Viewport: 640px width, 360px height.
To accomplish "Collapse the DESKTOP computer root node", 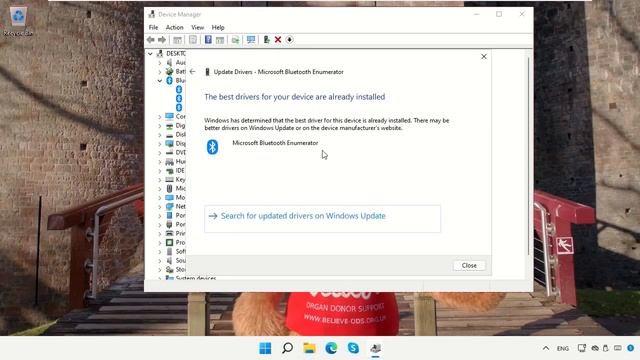I will 150,53.
